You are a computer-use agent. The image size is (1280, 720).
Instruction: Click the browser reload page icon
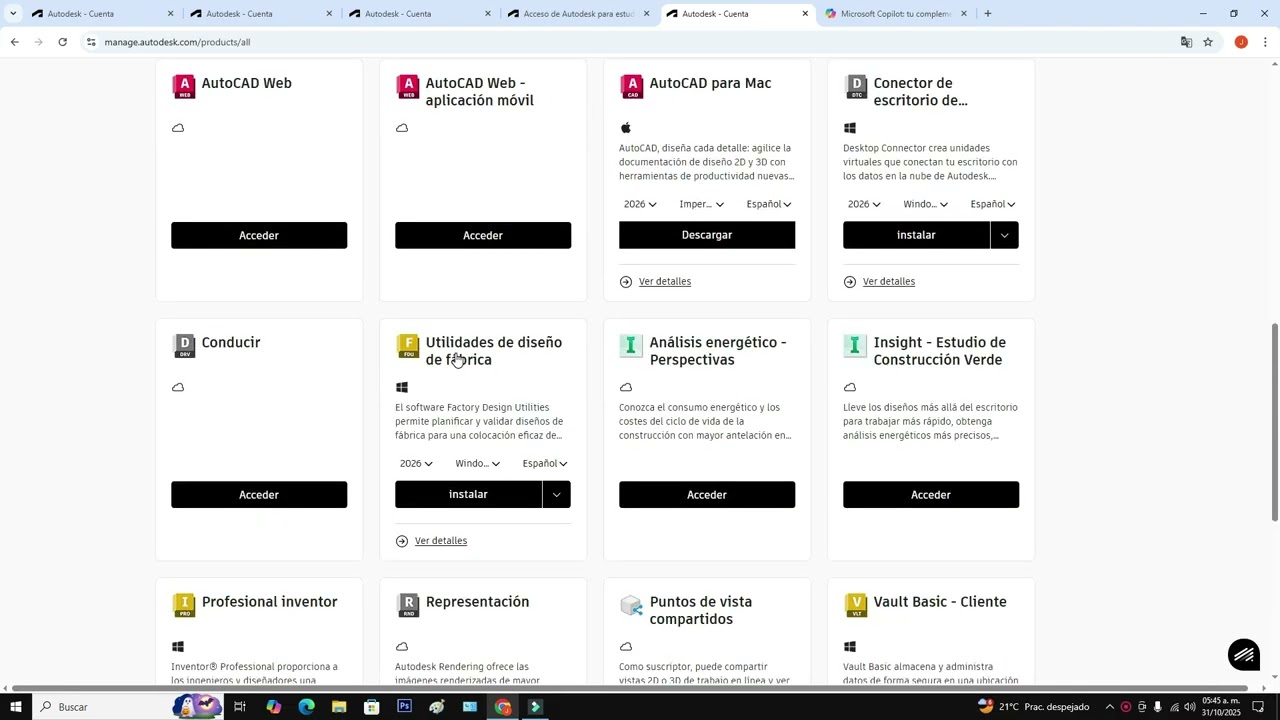(x=62, y=42)
